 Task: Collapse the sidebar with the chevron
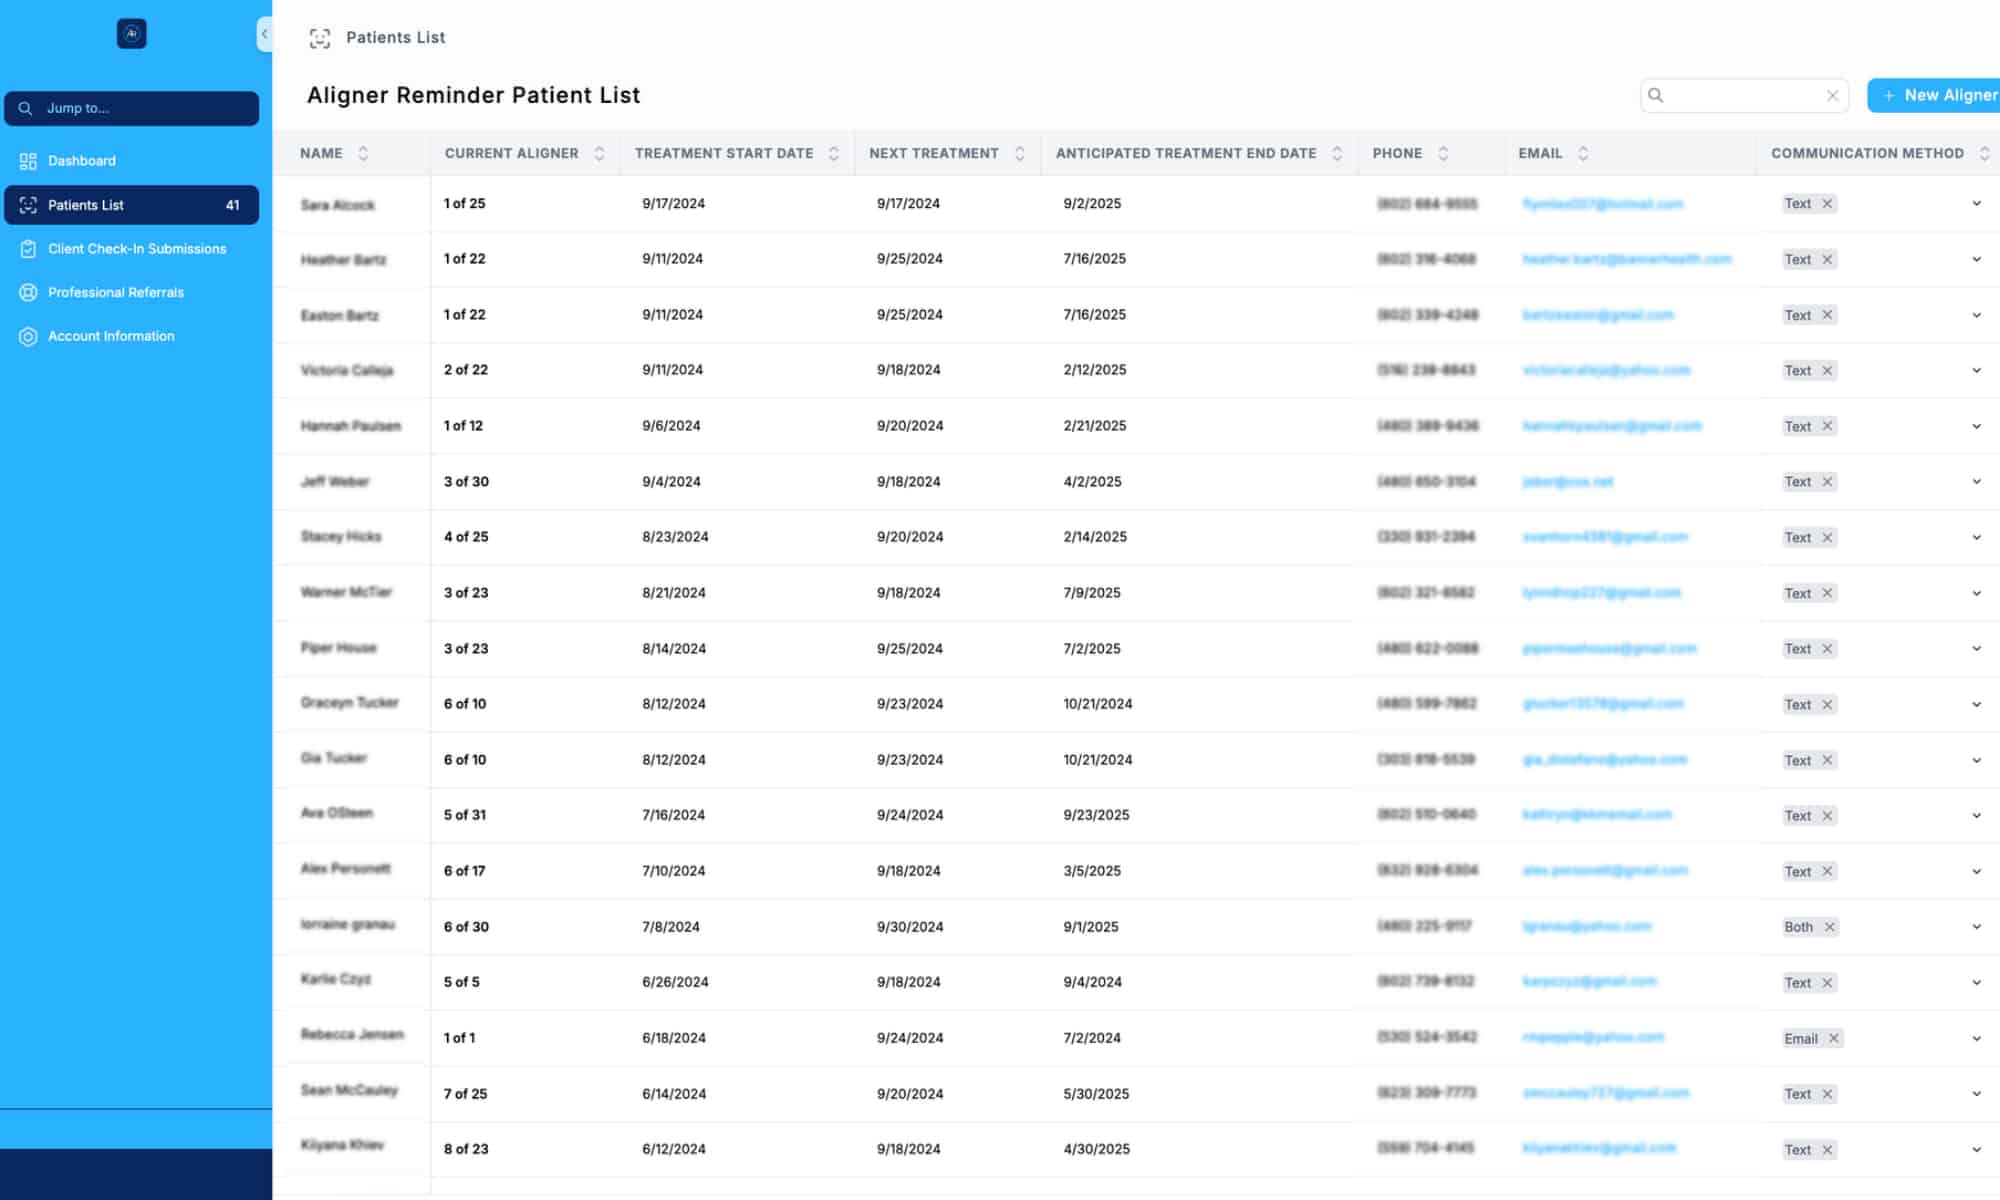click(264, 34)
